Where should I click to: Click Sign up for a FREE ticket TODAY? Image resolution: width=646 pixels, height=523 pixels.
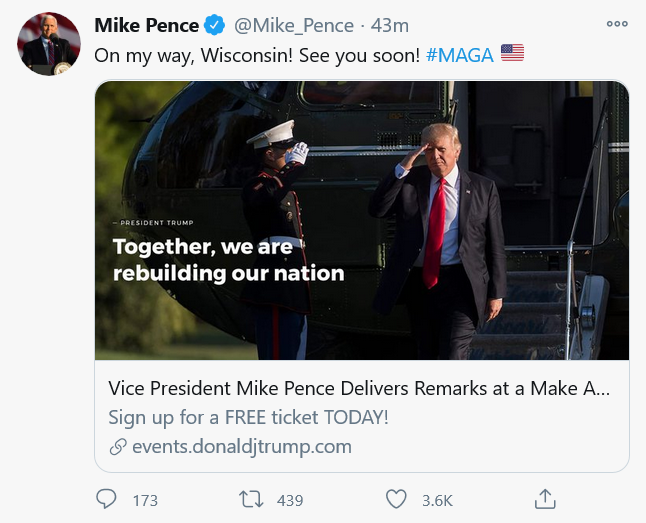(x=248, y=417)
